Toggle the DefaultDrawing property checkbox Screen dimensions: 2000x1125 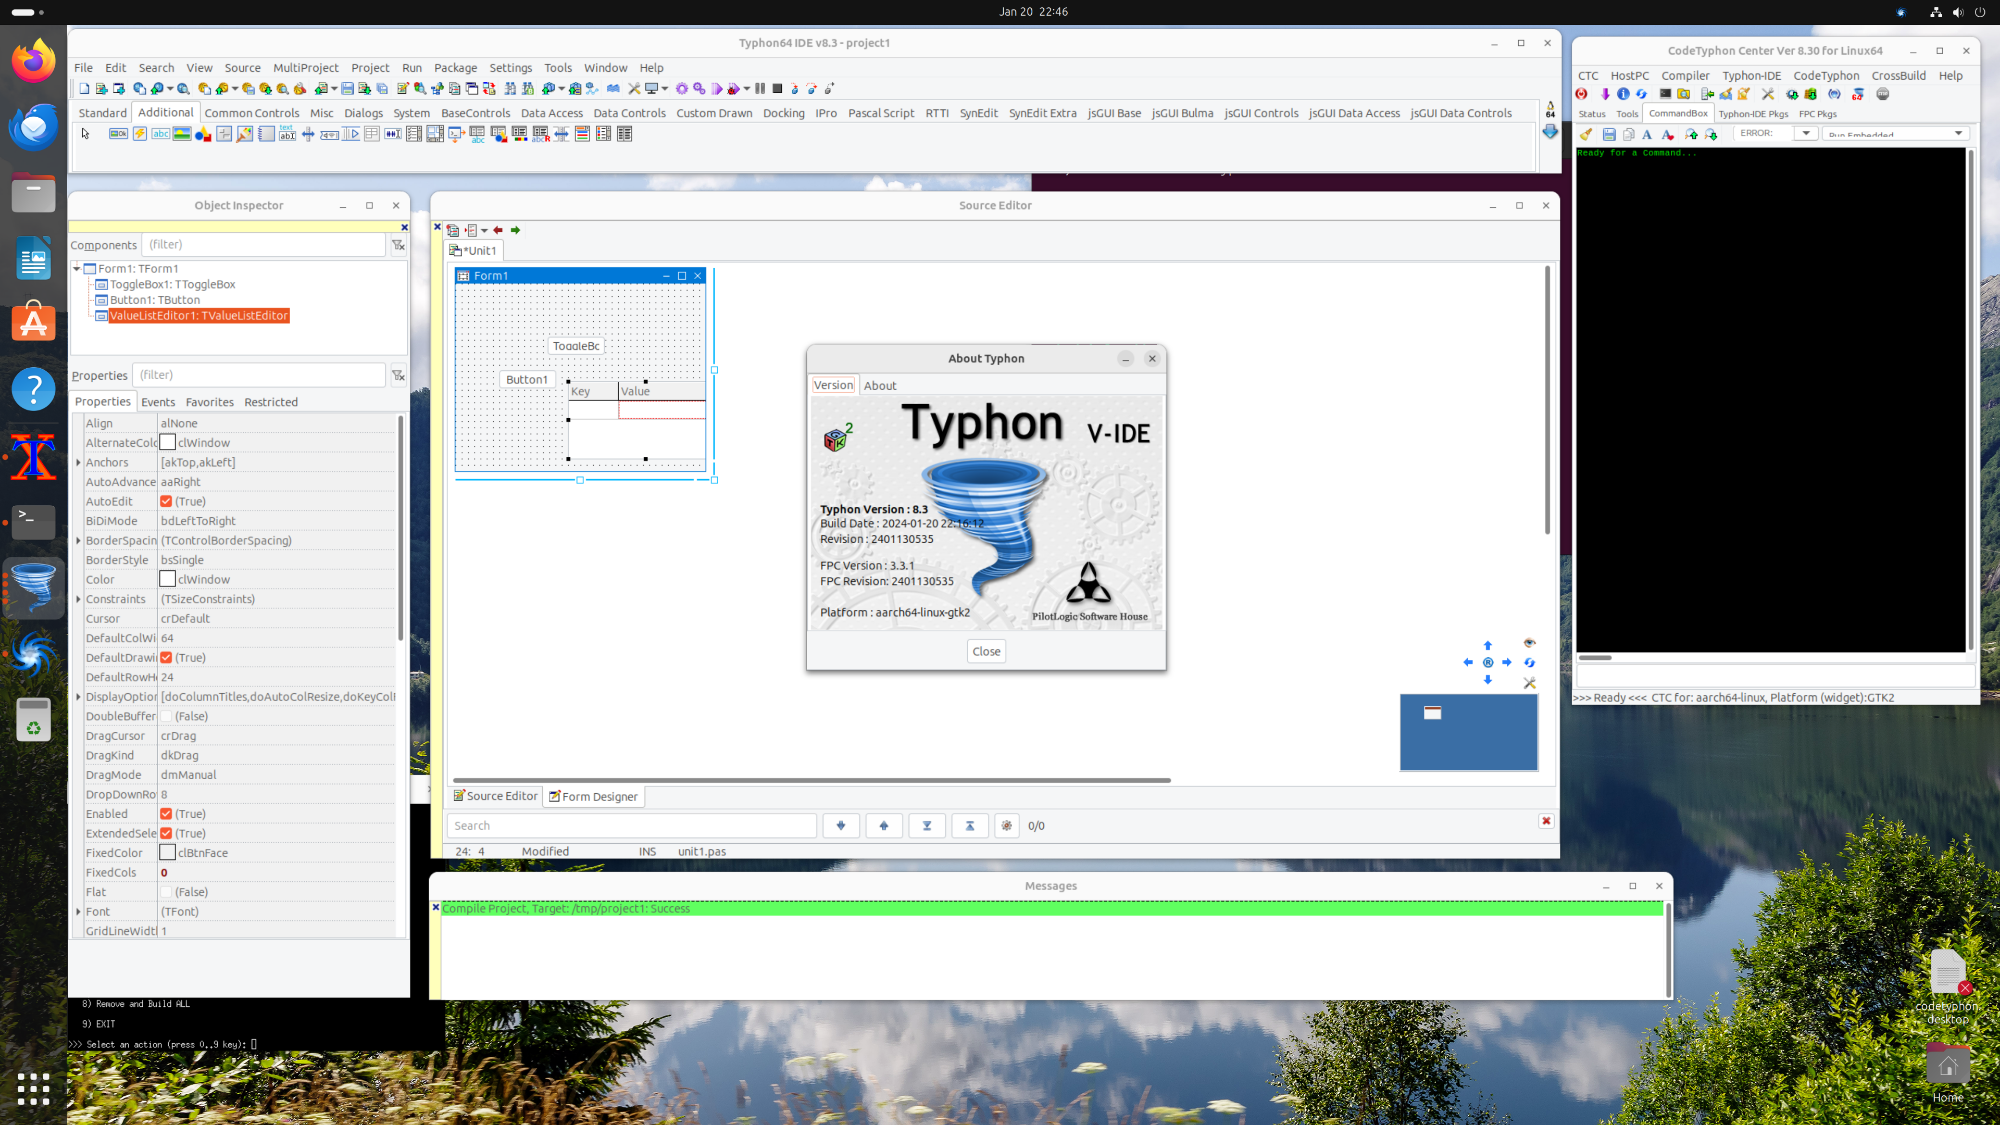(x=166, y=658)
